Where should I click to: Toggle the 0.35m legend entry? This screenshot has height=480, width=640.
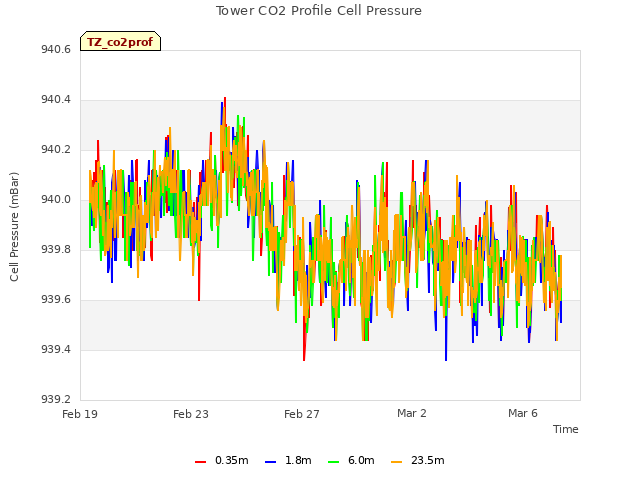coord(222,460)
